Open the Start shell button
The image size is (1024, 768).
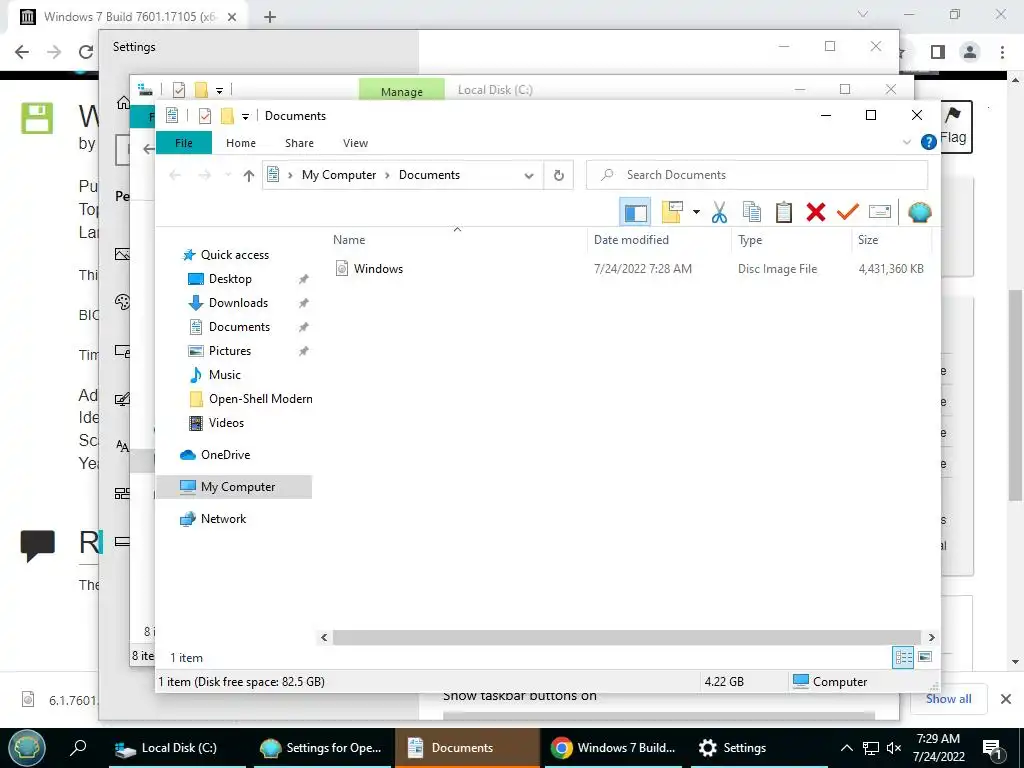(27, 748)
